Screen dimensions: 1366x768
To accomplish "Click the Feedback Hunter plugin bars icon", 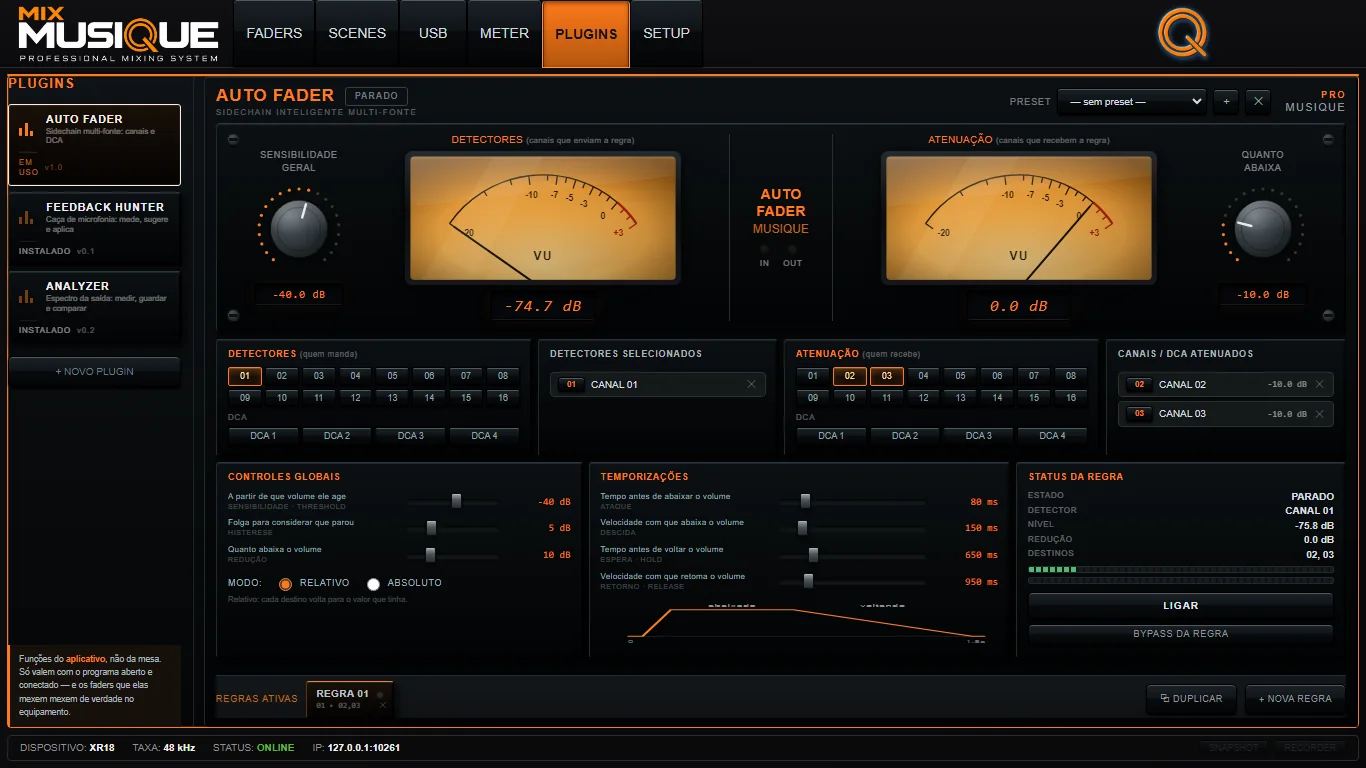I will pos(26,216).
